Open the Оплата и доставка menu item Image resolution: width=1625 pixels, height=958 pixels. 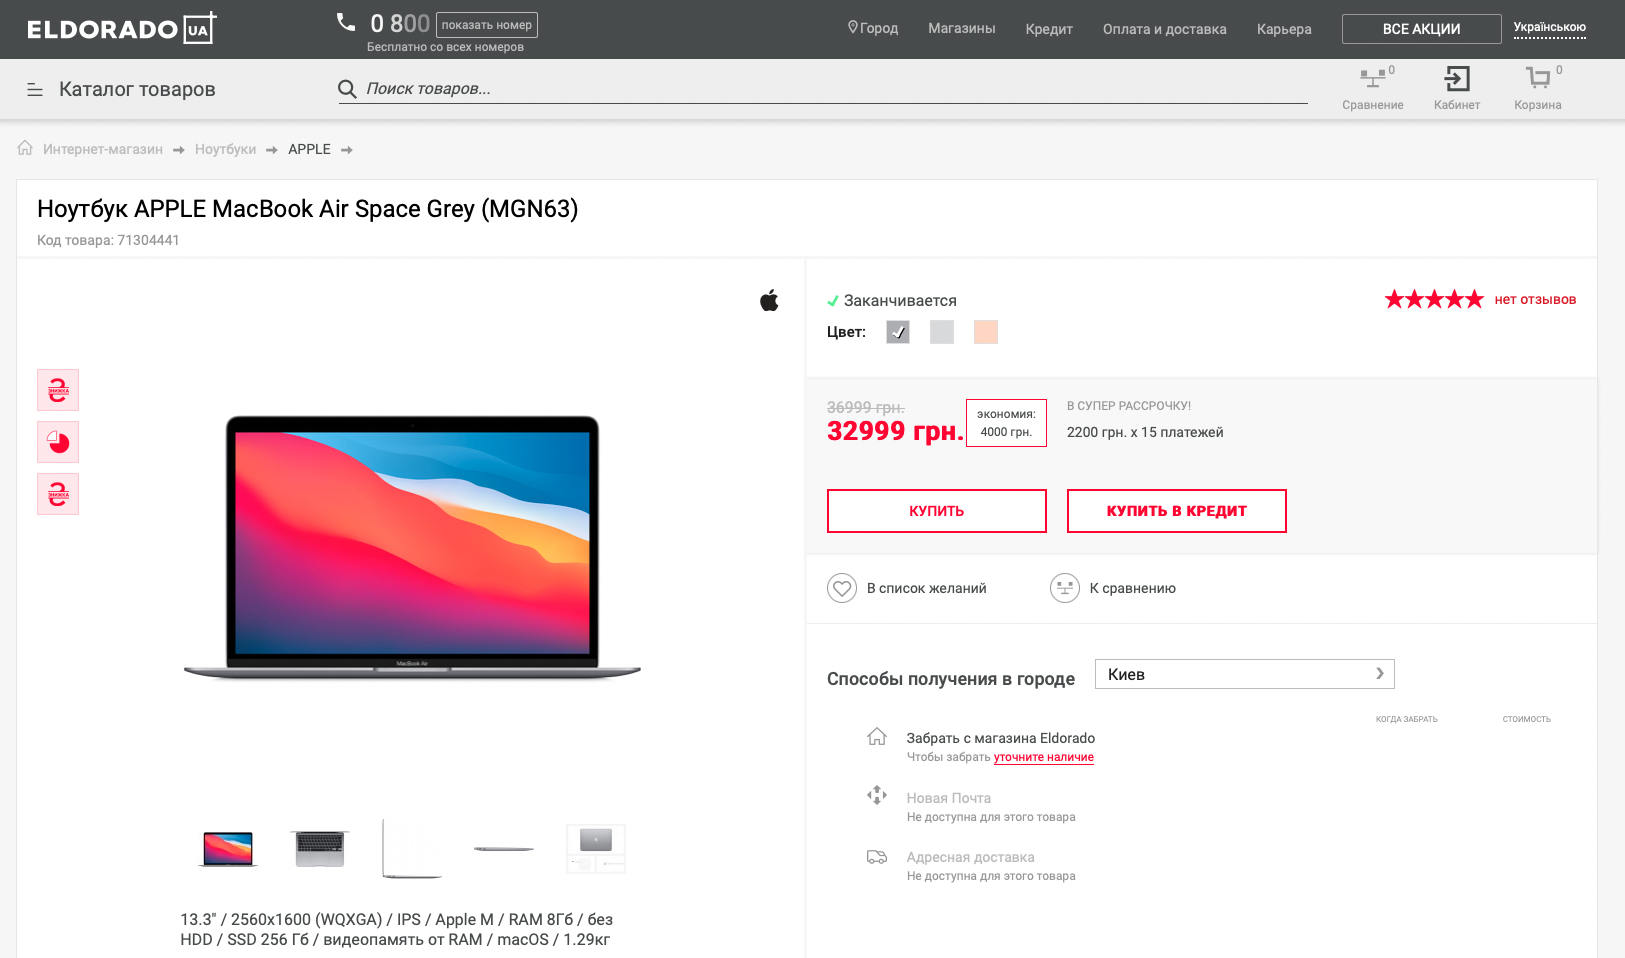[x=1164, y=29]
